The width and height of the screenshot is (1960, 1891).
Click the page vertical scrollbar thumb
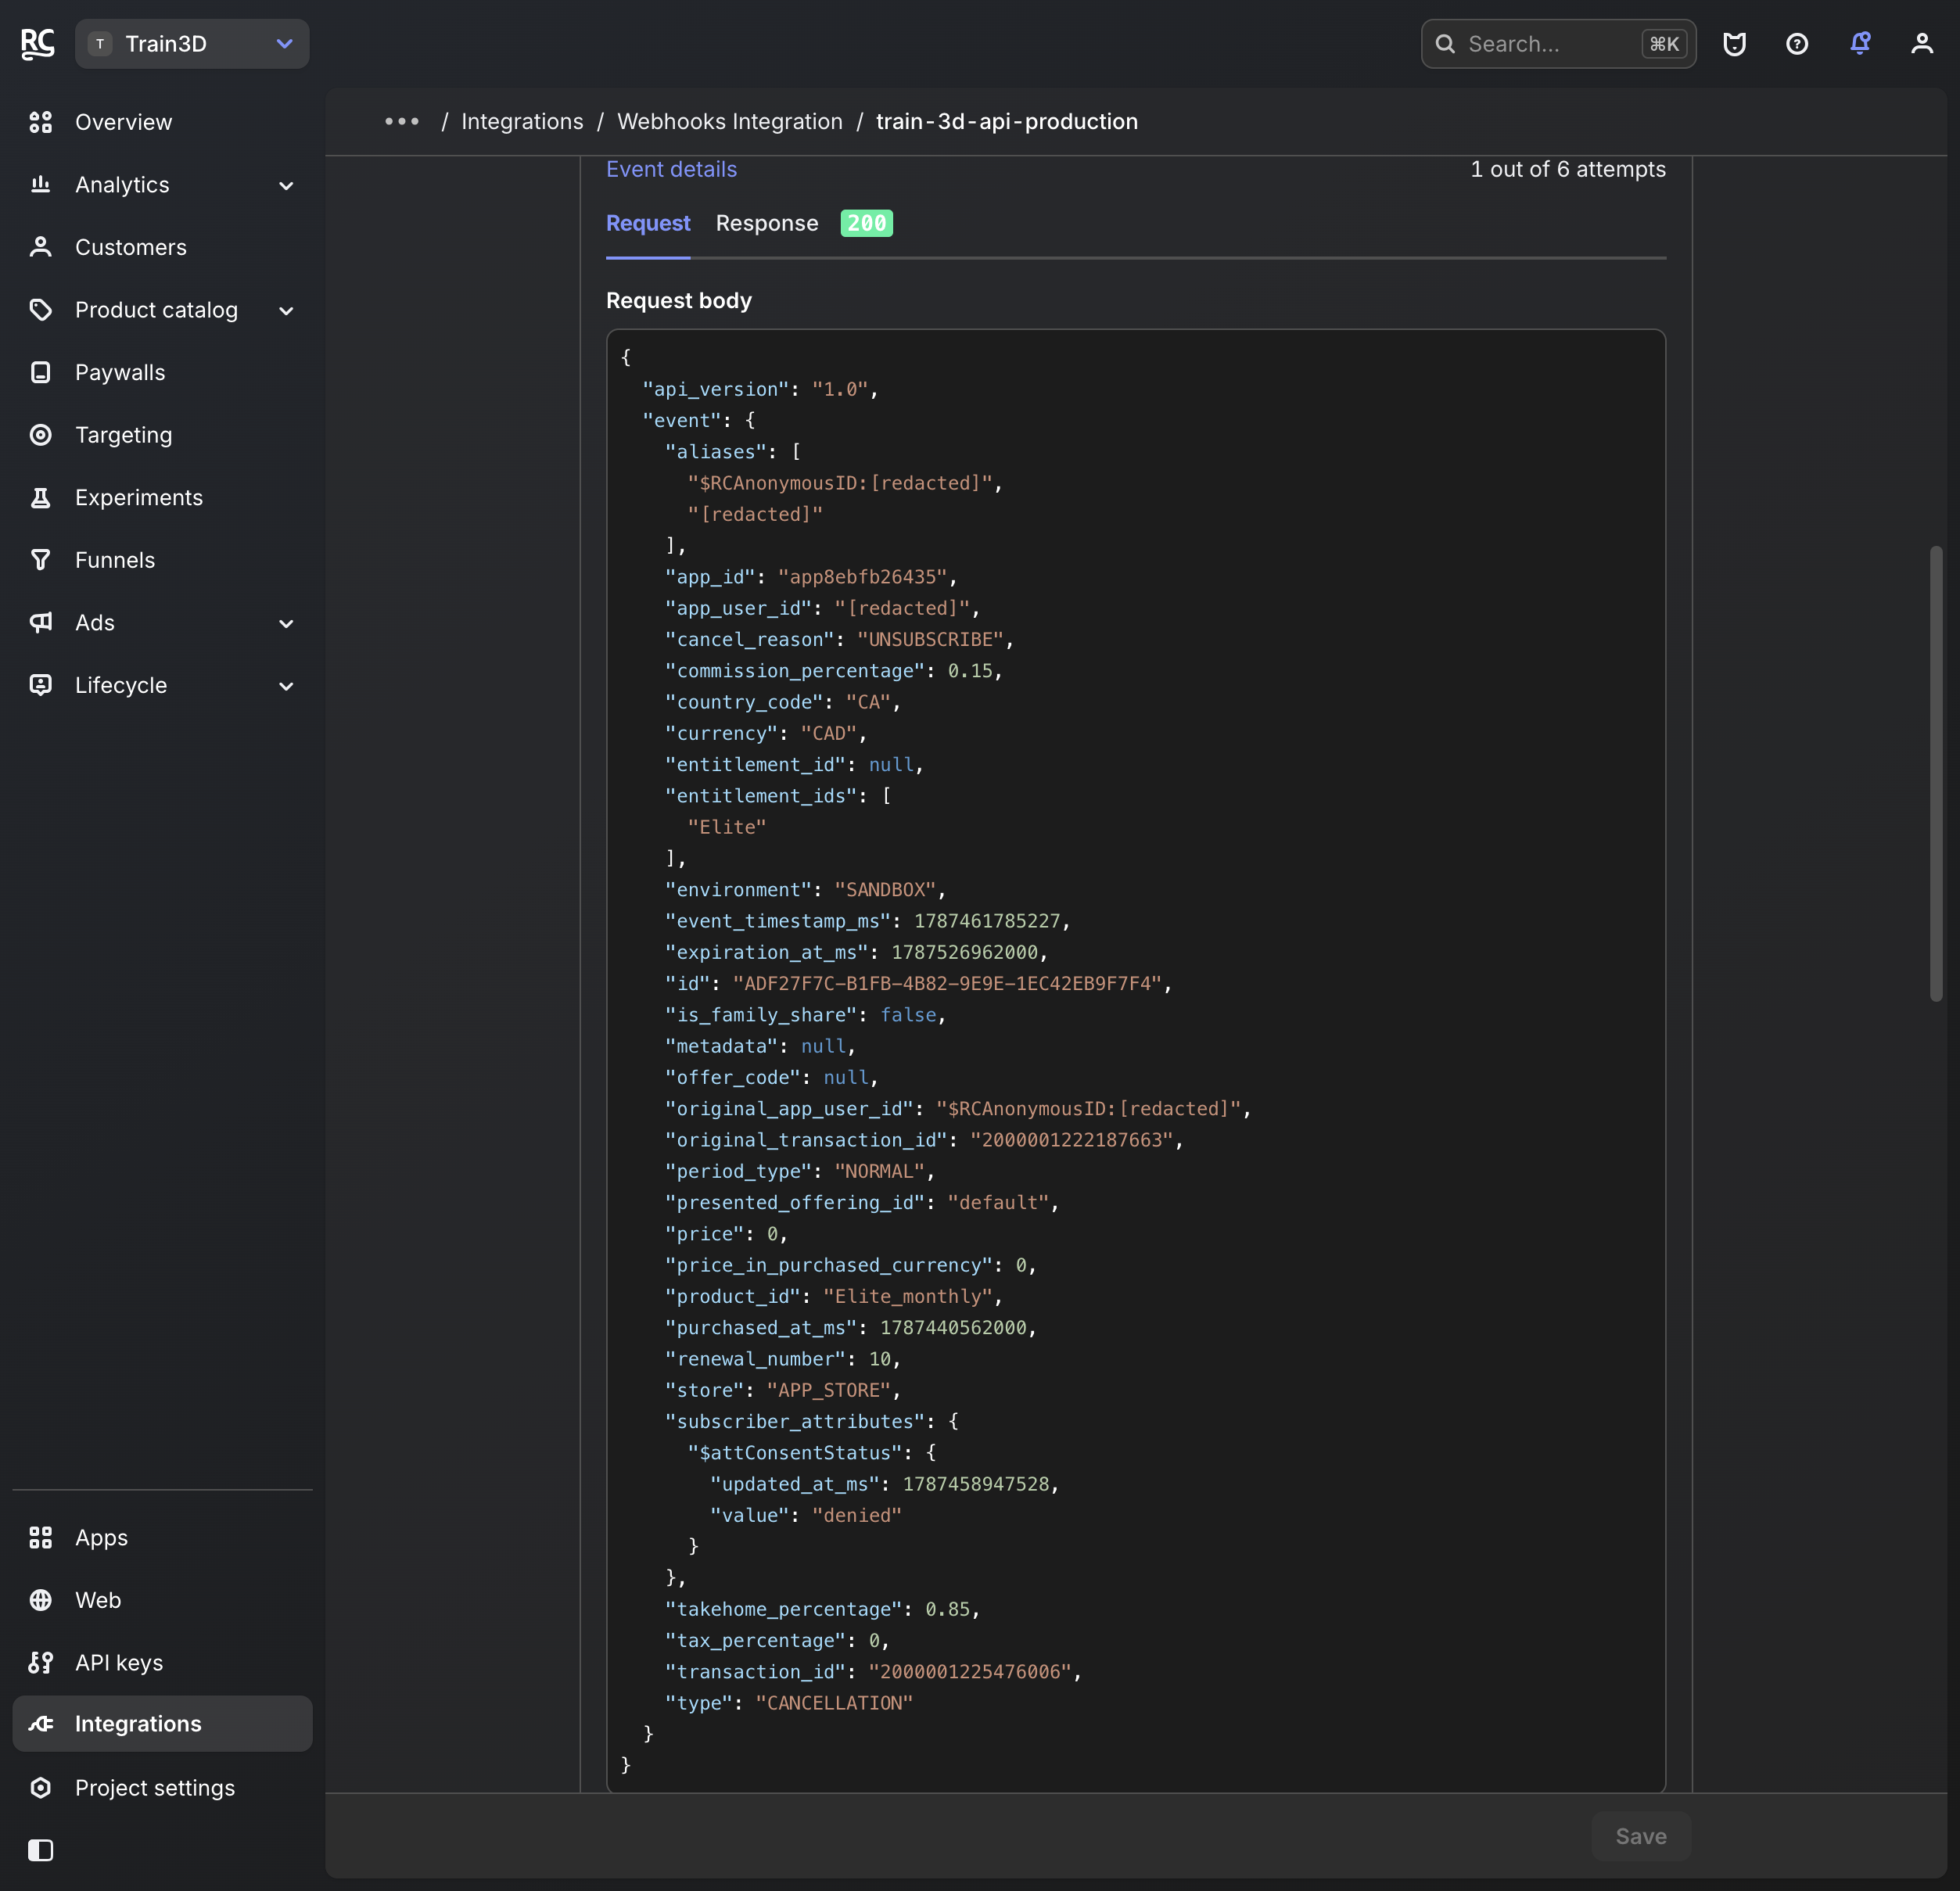pyautogui.click(x=1936, y=773)
